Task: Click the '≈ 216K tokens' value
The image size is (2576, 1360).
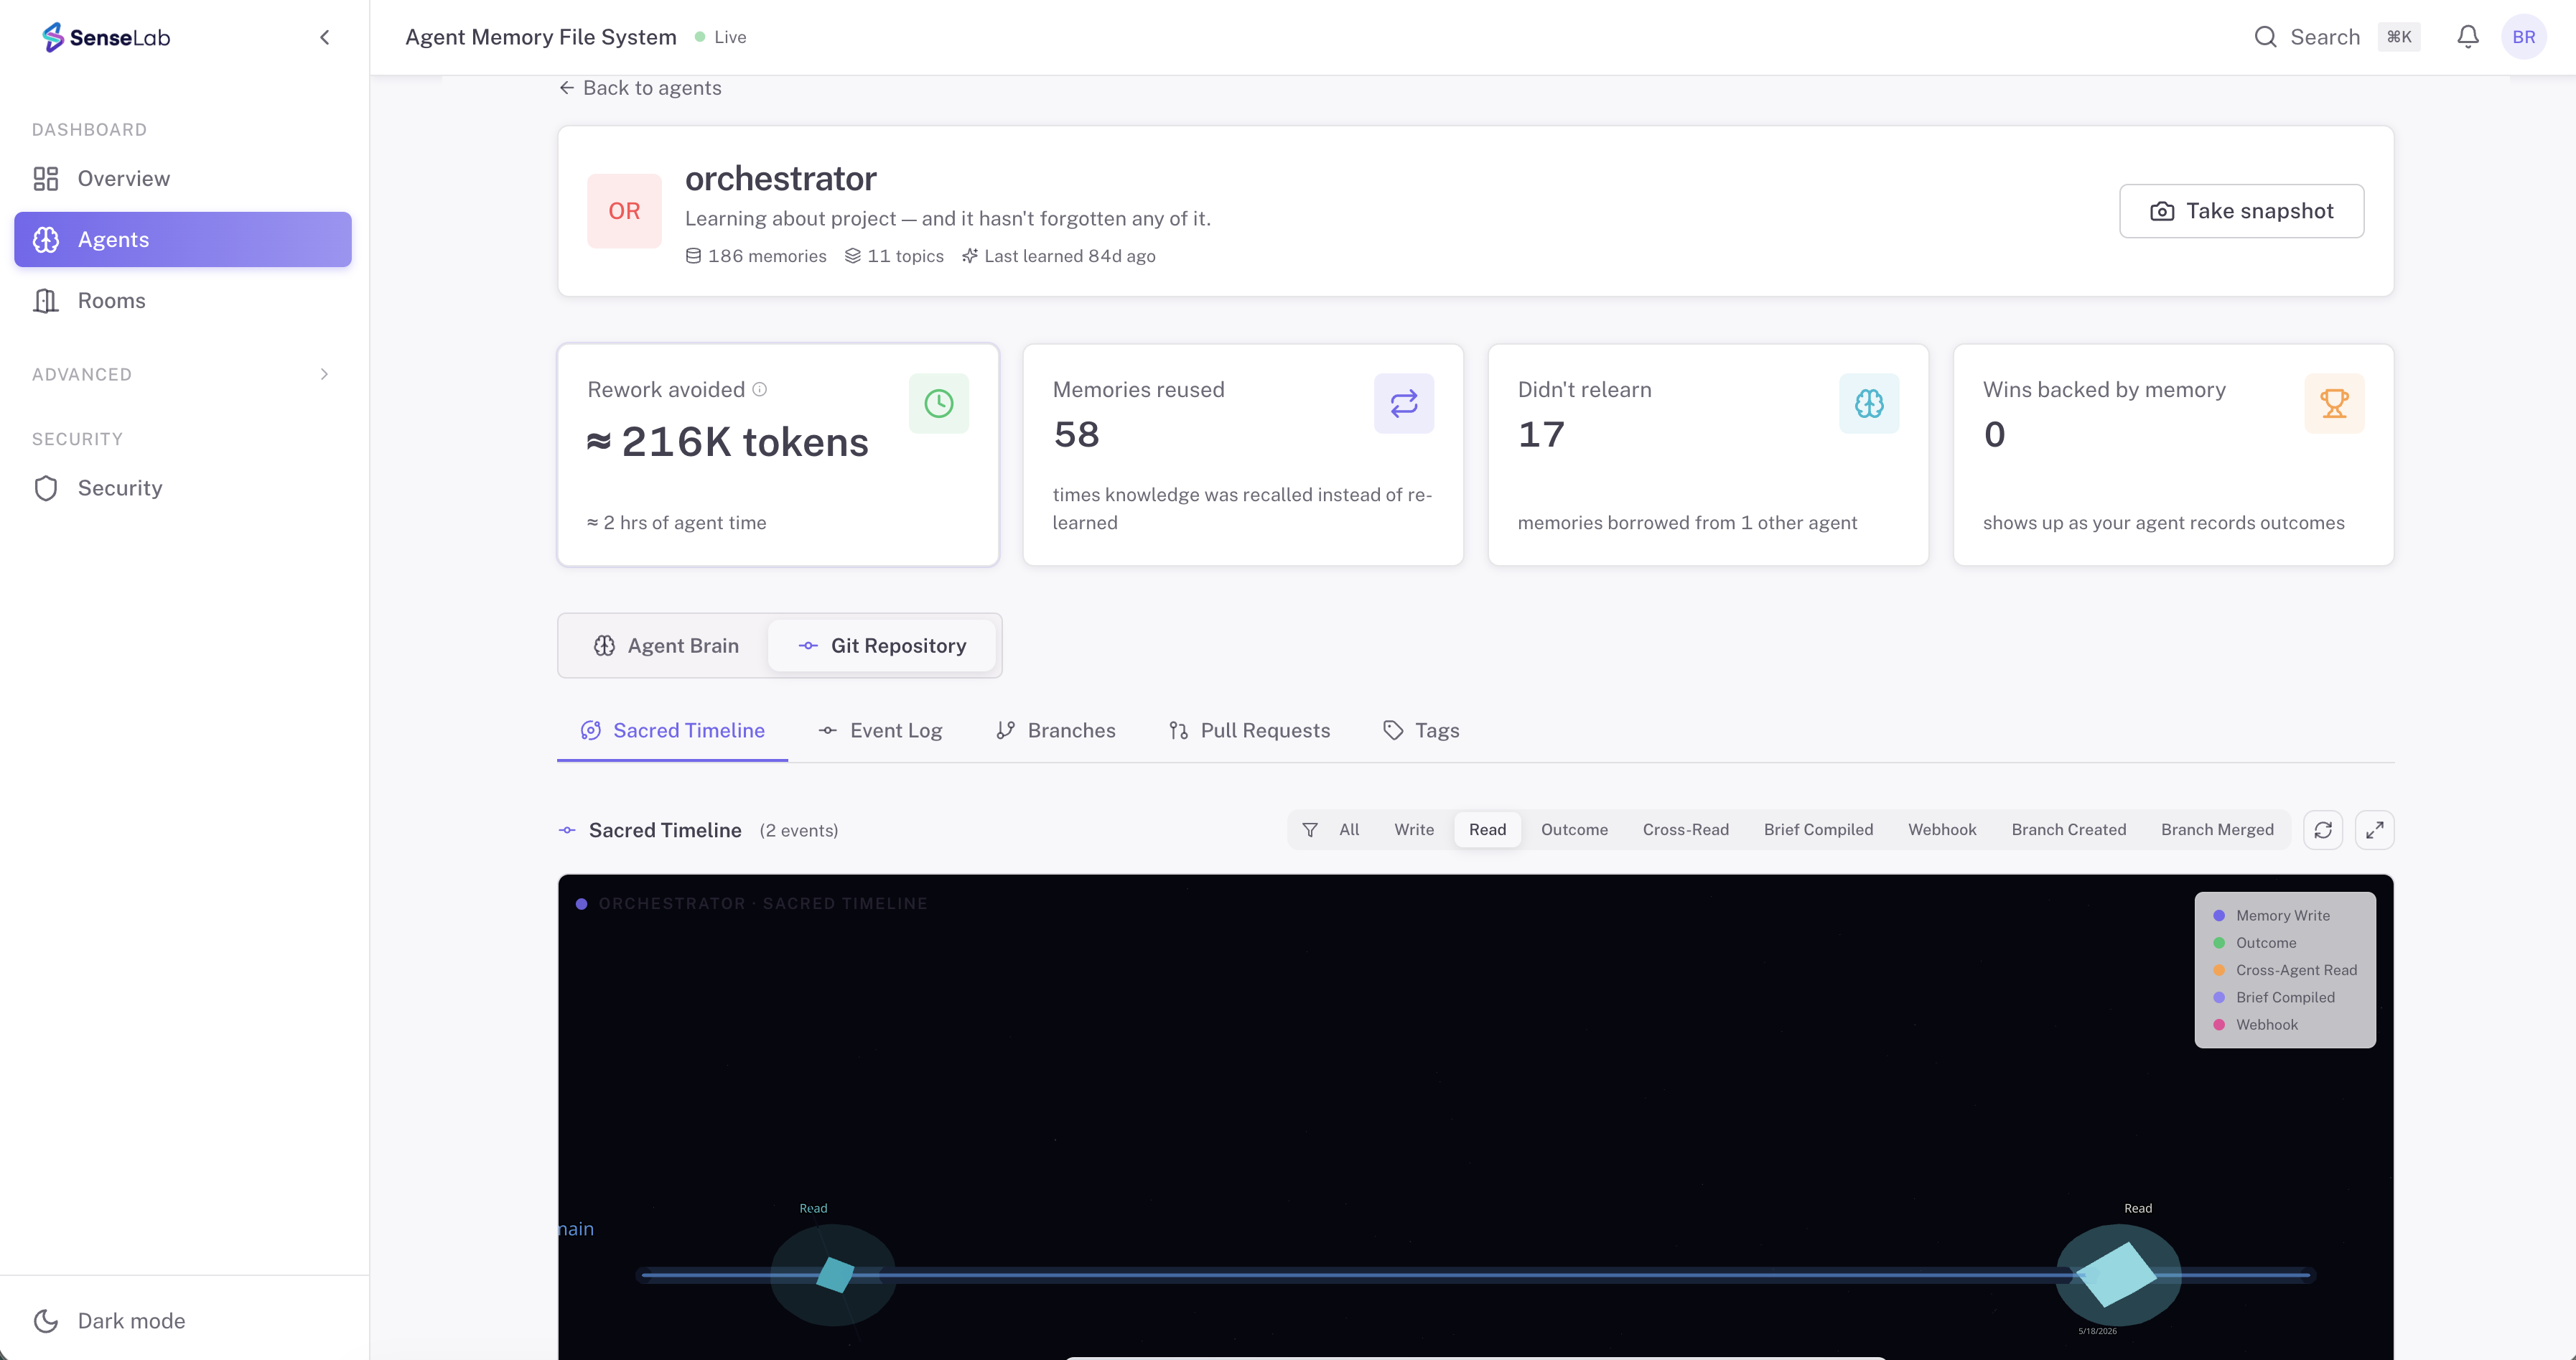Action: click(x=727, y=442)
